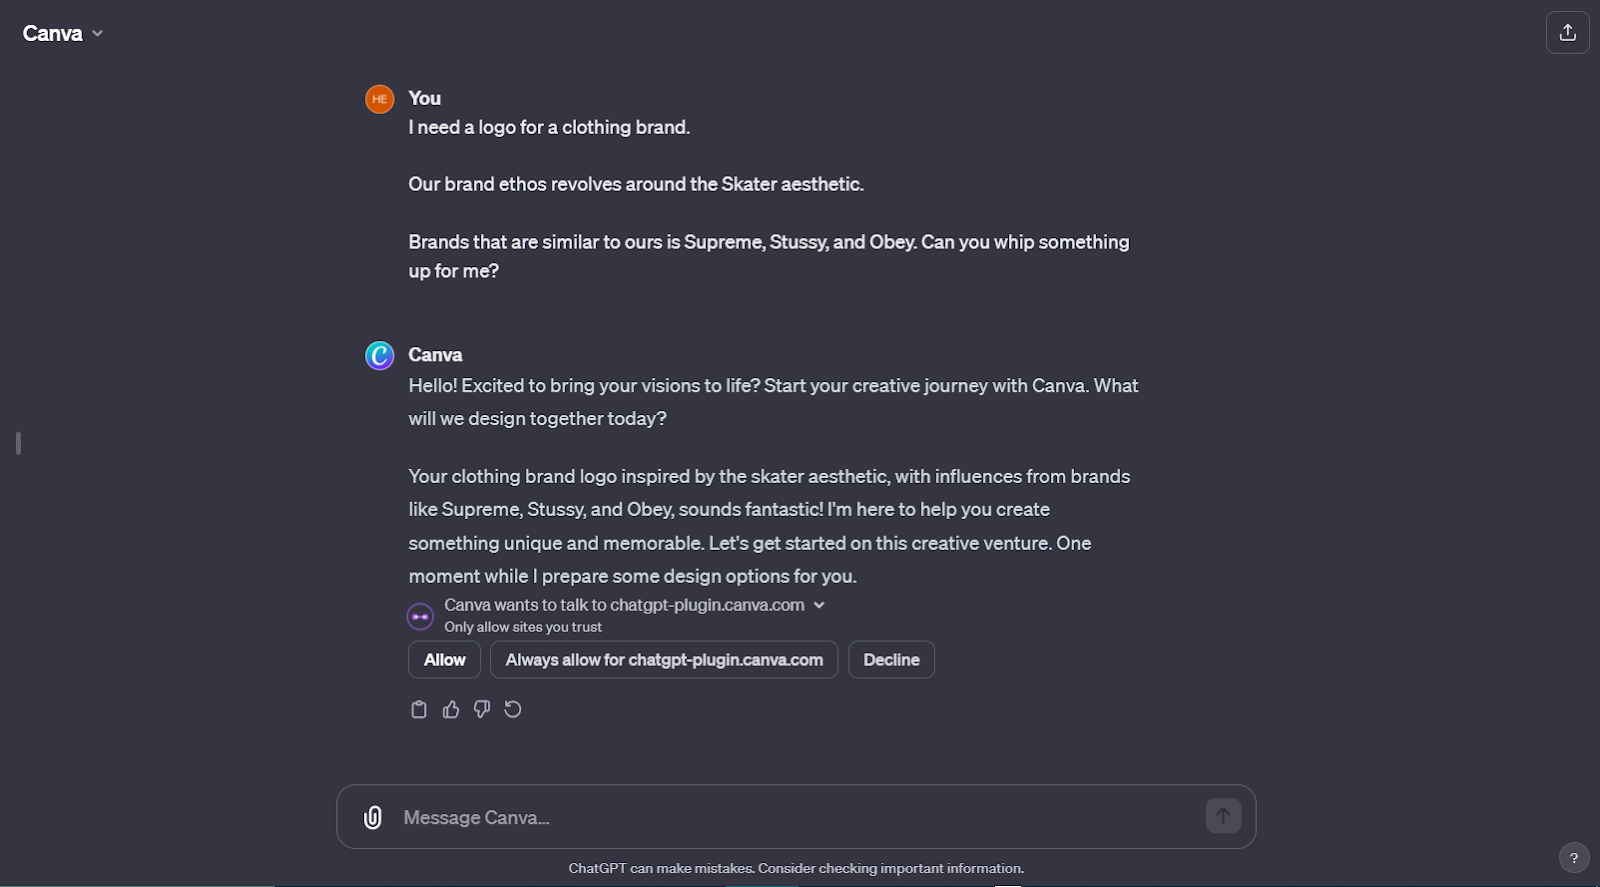Click the Canva plugin avatar beside its reply
Image resolution: width=1600 pixels, height=887 pixels.
point(379,355)
